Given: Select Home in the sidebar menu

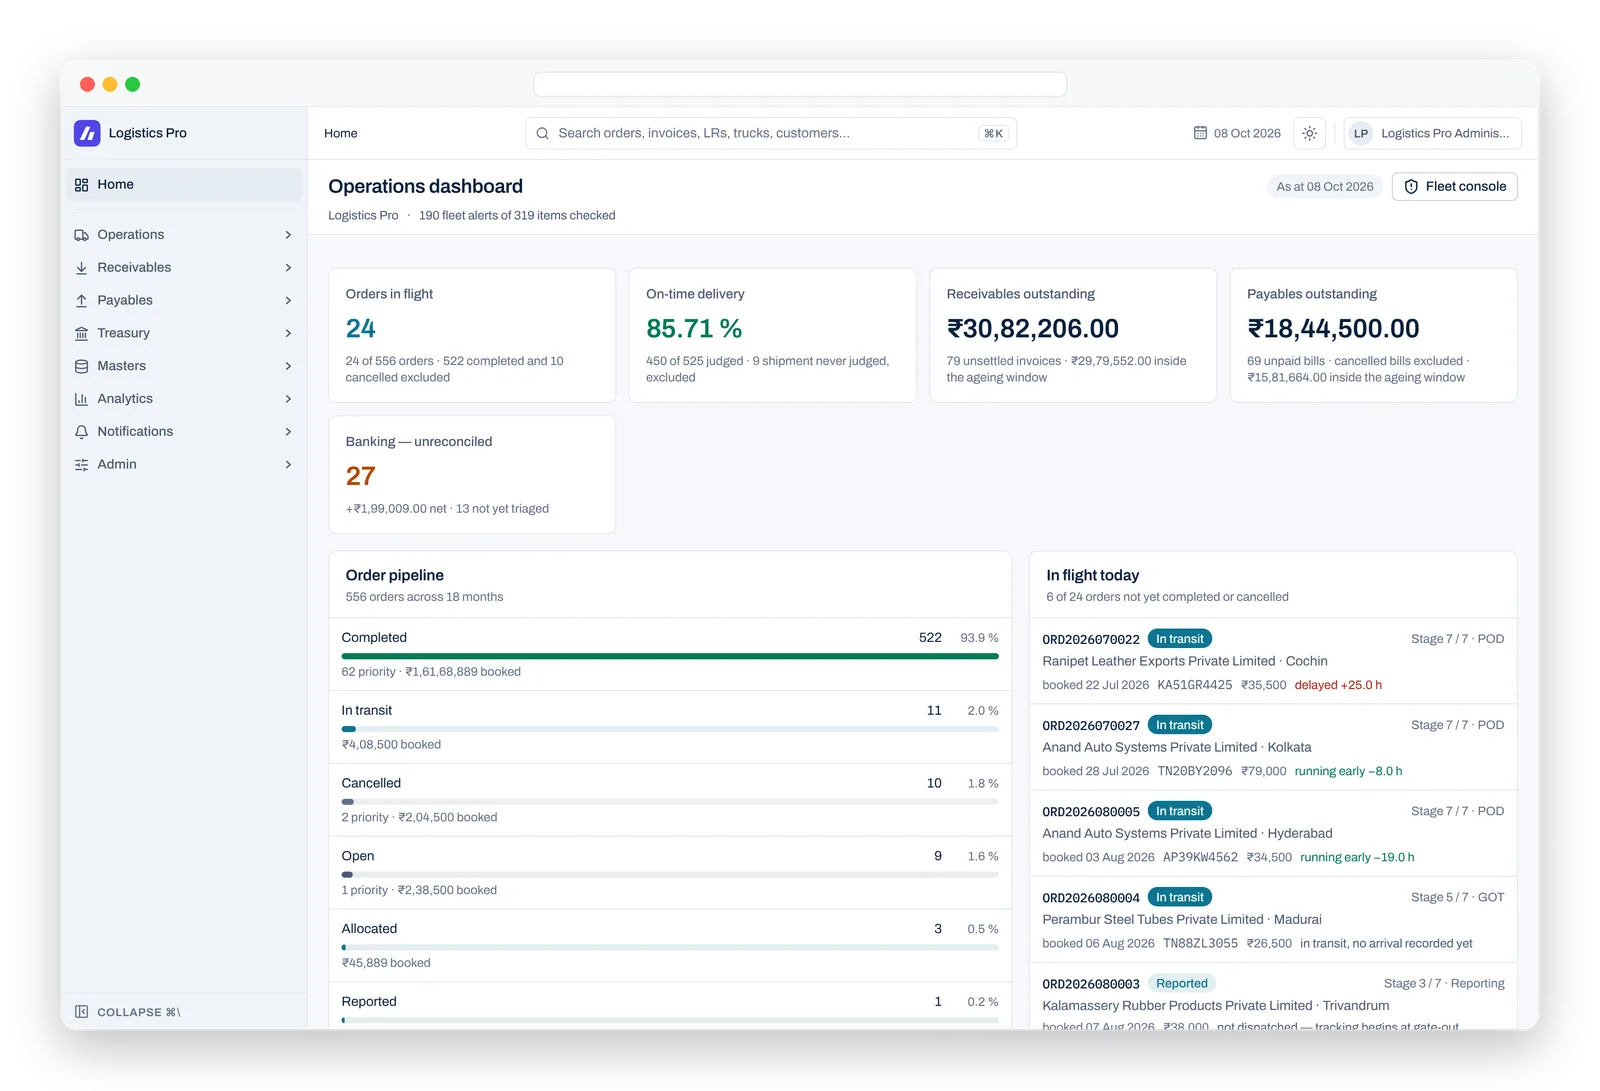Looking at the screenshot, I should pyautogui.click(x=184, y=185).
